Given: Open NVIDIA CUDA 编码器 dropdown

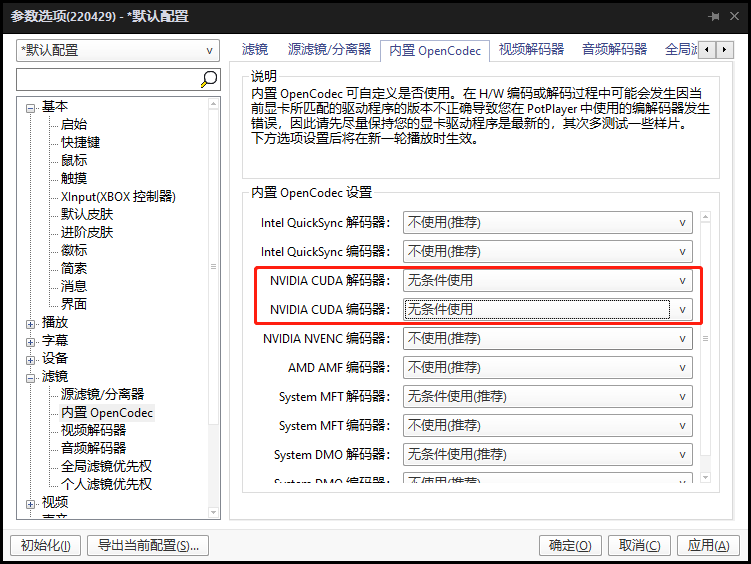Looking at the screenshot, I should pos(547,309).
